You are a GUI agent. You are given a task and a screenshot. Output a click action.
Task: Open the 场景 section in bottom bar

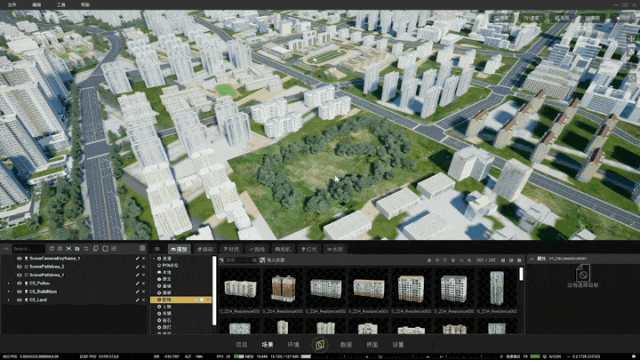[x=267, y=344]
